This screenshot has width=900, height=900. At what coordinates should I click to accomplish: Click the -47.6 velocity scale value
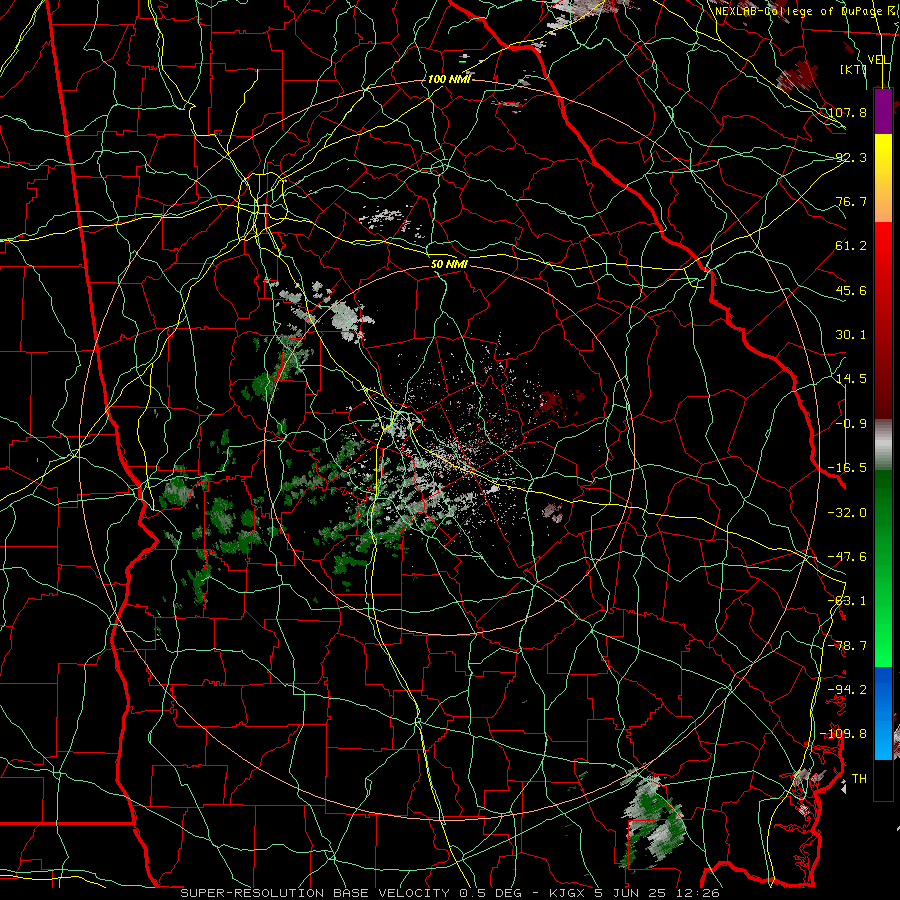coord(847,557)
